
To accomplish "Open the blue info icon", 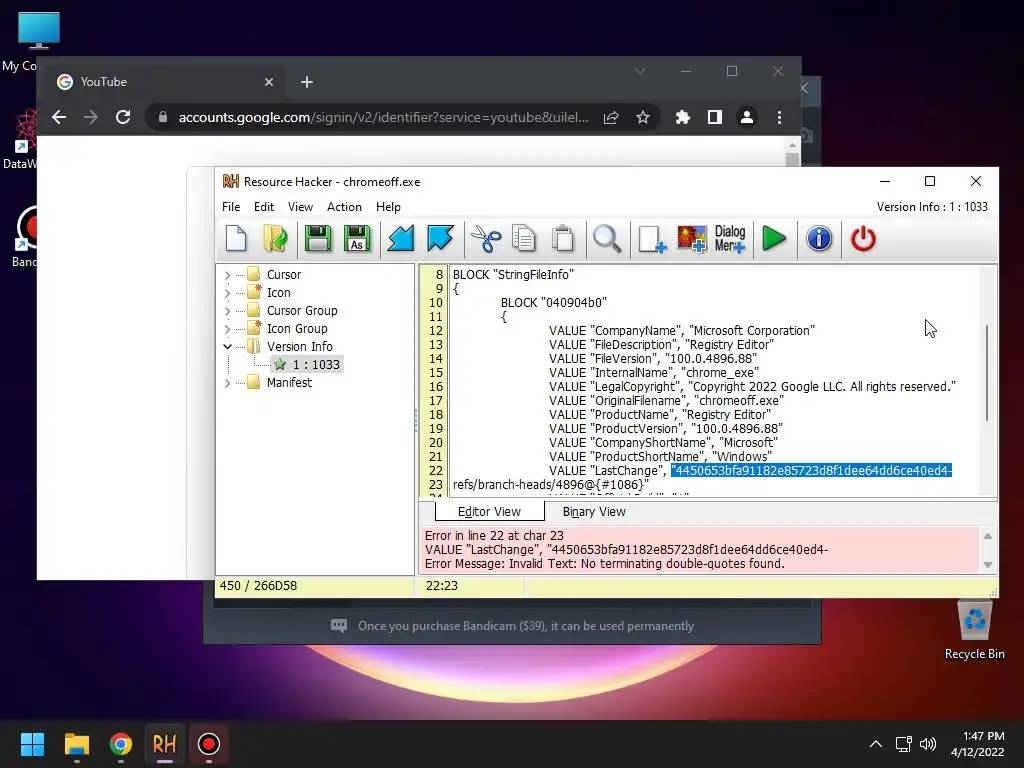I will click(x=819, y=239).
